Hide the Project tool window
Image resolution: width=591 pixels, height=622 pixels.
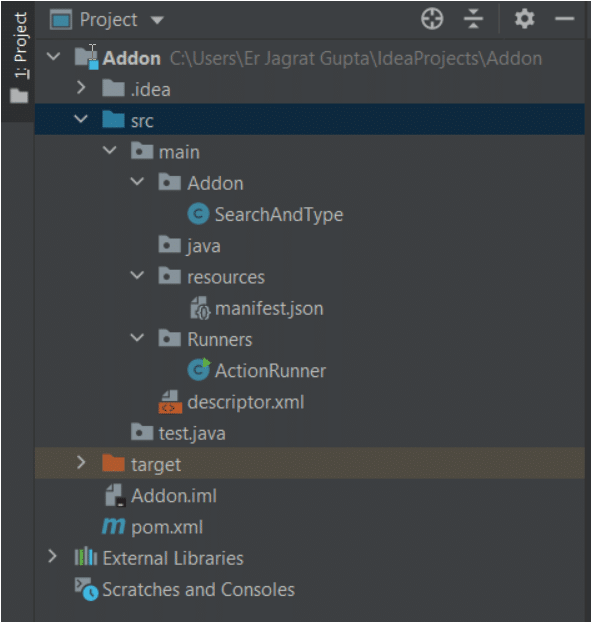pyautogui.click(x=564, y=19)
